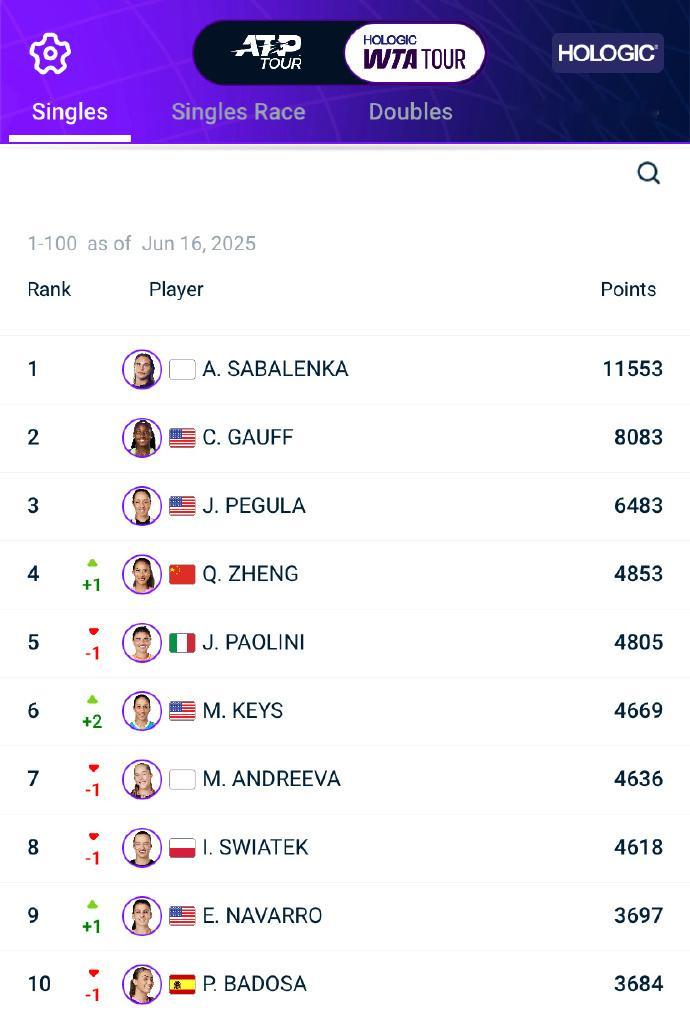Tap E. Navarro's player avatar
Image resolution: width=690 pixels, height=1019 pixels.
[x=142, y=916]
